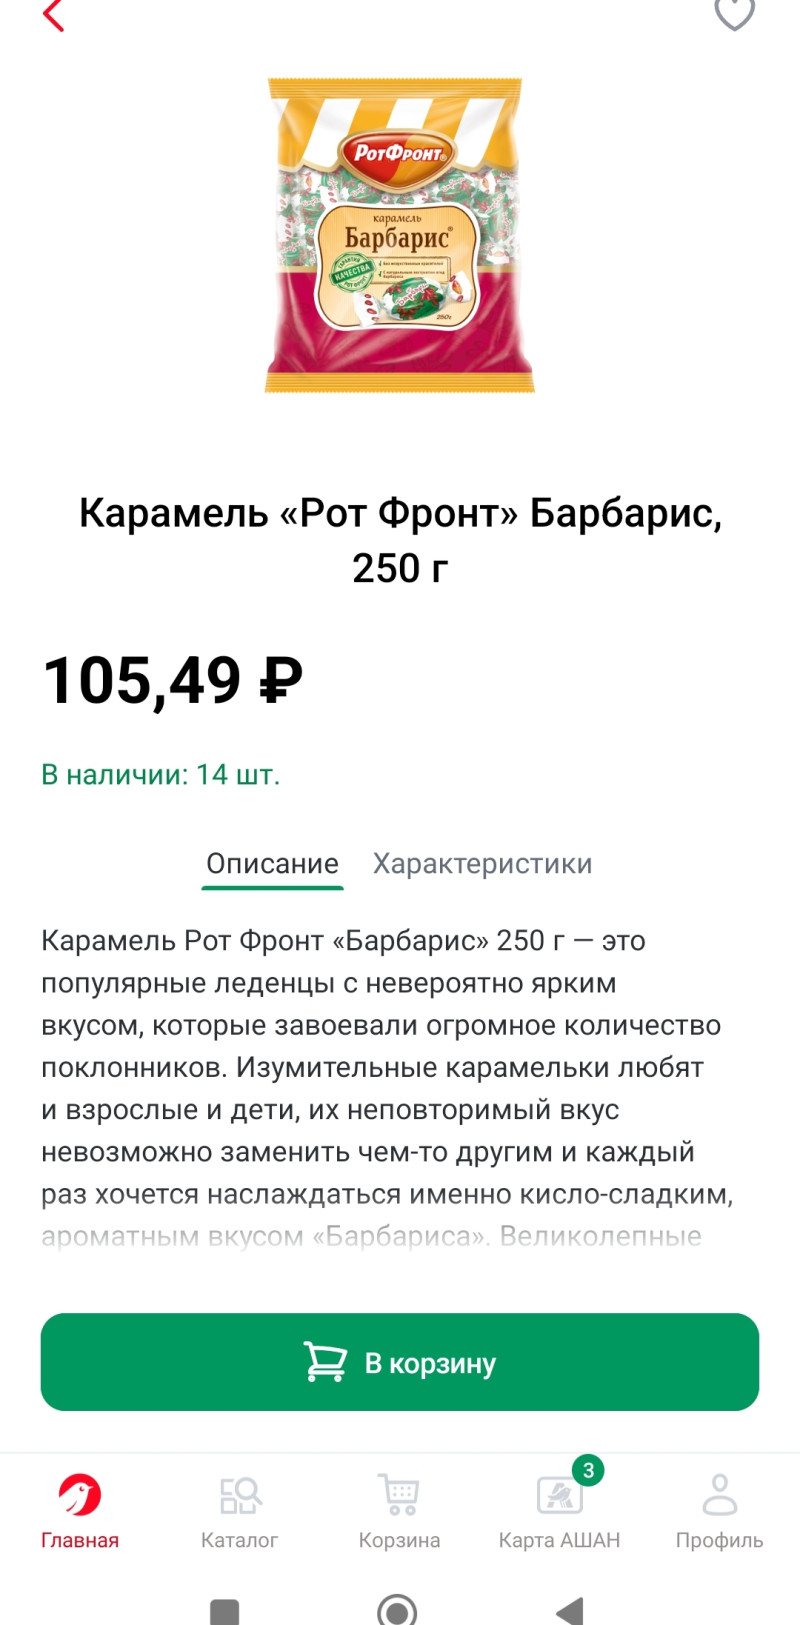
Task: Open the Корзина shopping cart icon
Action: (x=399, y=1495)
